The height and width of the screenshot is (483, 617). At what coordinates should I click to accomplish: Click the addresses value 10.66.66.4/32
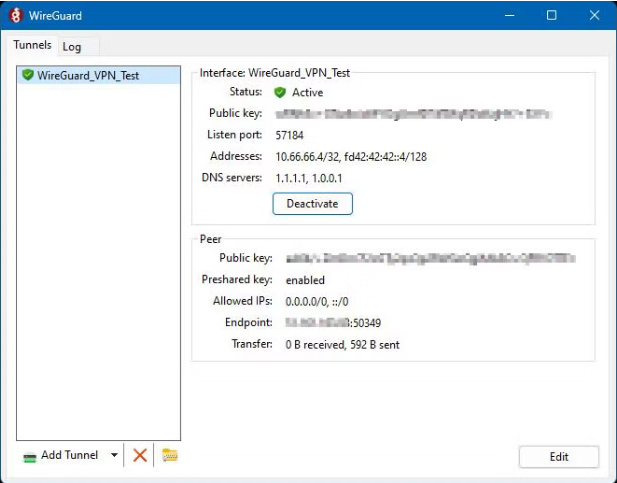[307, 157]
